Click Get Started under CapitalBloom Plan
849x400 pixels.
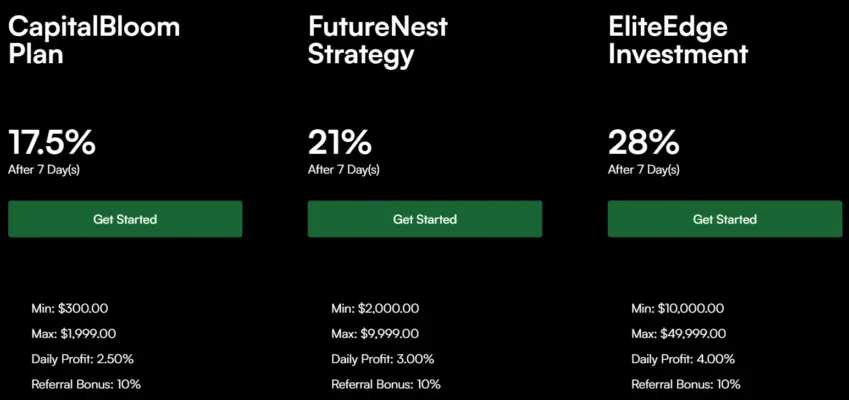[x=125, y=219]
